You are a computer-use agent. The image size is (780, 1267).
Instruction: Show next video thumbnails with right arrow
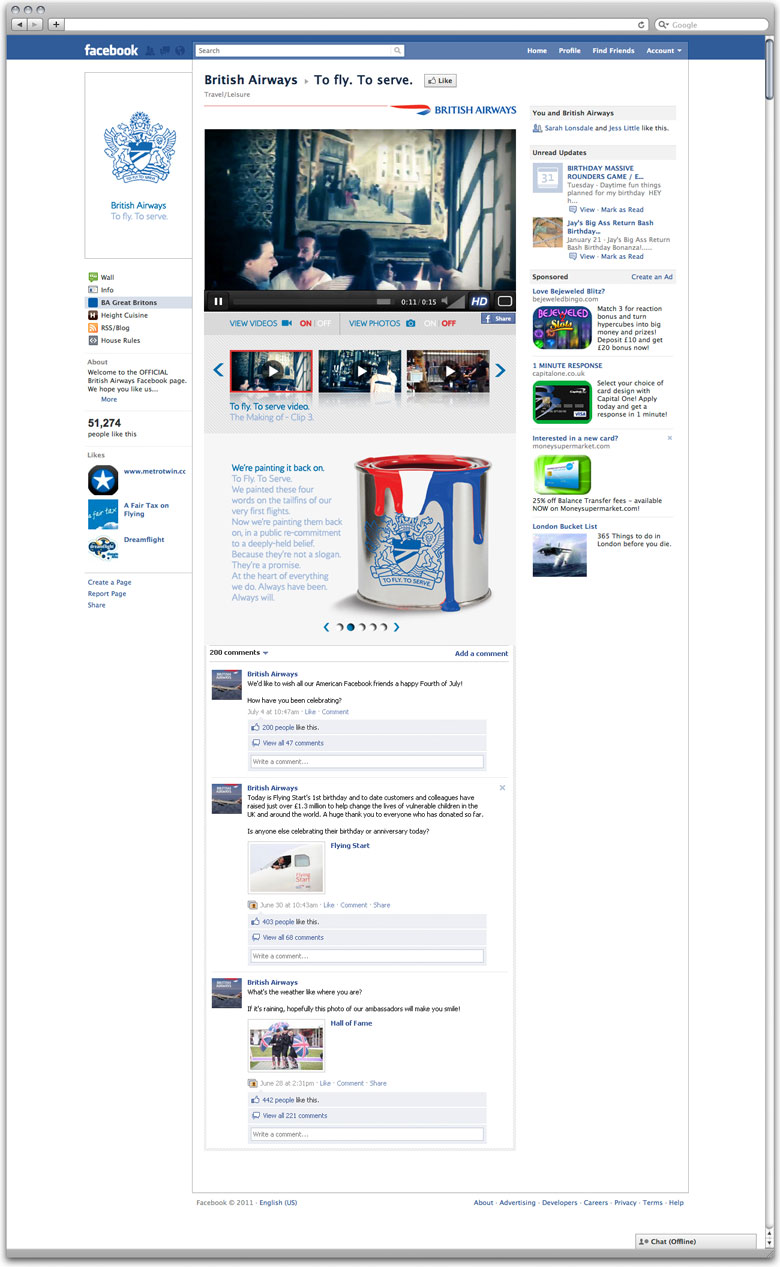(501, 370)
